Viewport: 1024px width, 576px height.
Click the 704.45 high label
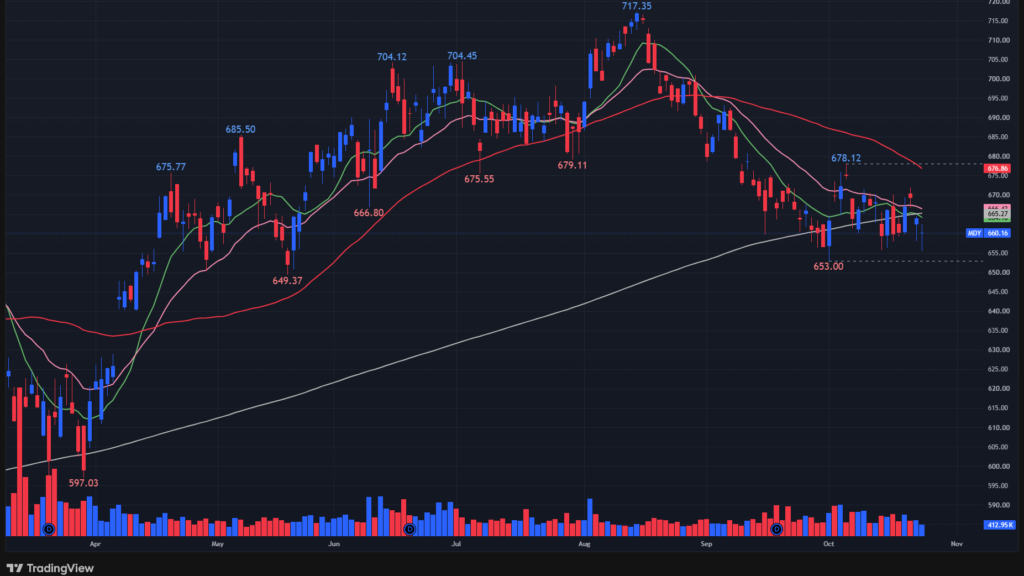point(462,56)
